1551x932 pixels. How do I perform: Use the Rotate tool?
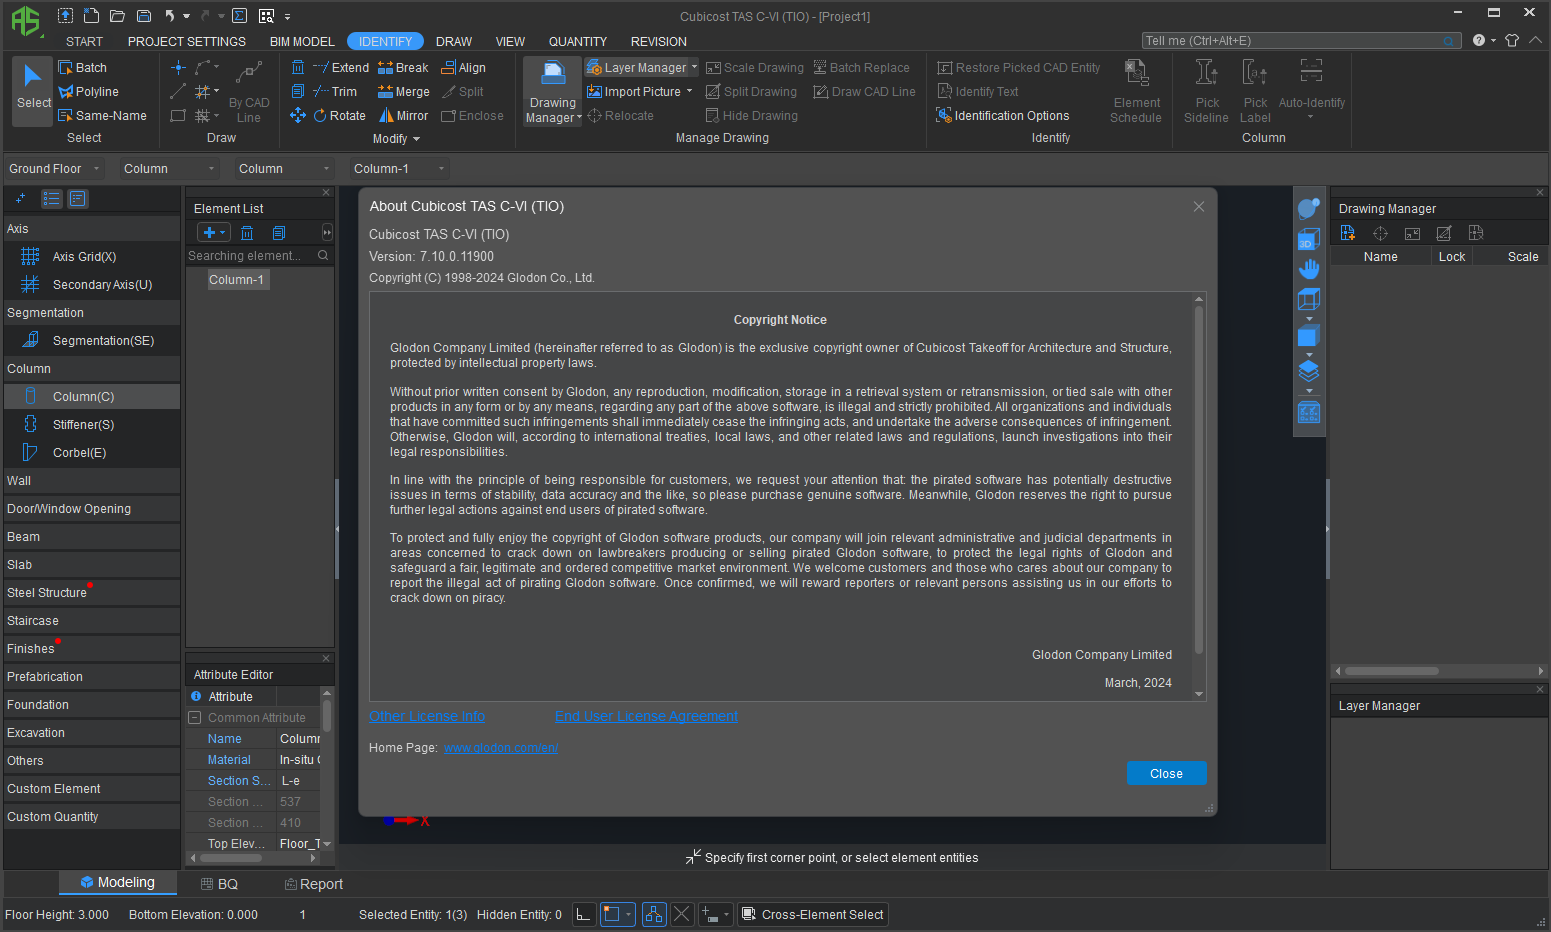point(340,116)
